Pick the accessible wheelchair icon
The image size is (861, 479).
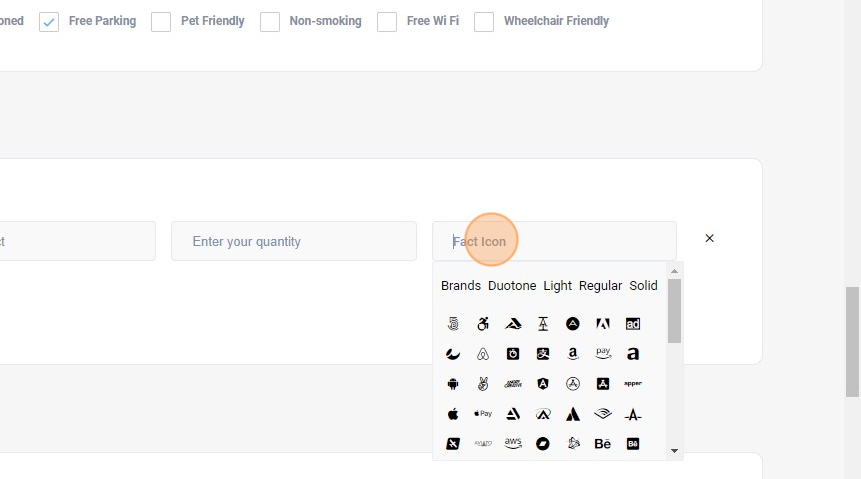(x=483, y=324)
